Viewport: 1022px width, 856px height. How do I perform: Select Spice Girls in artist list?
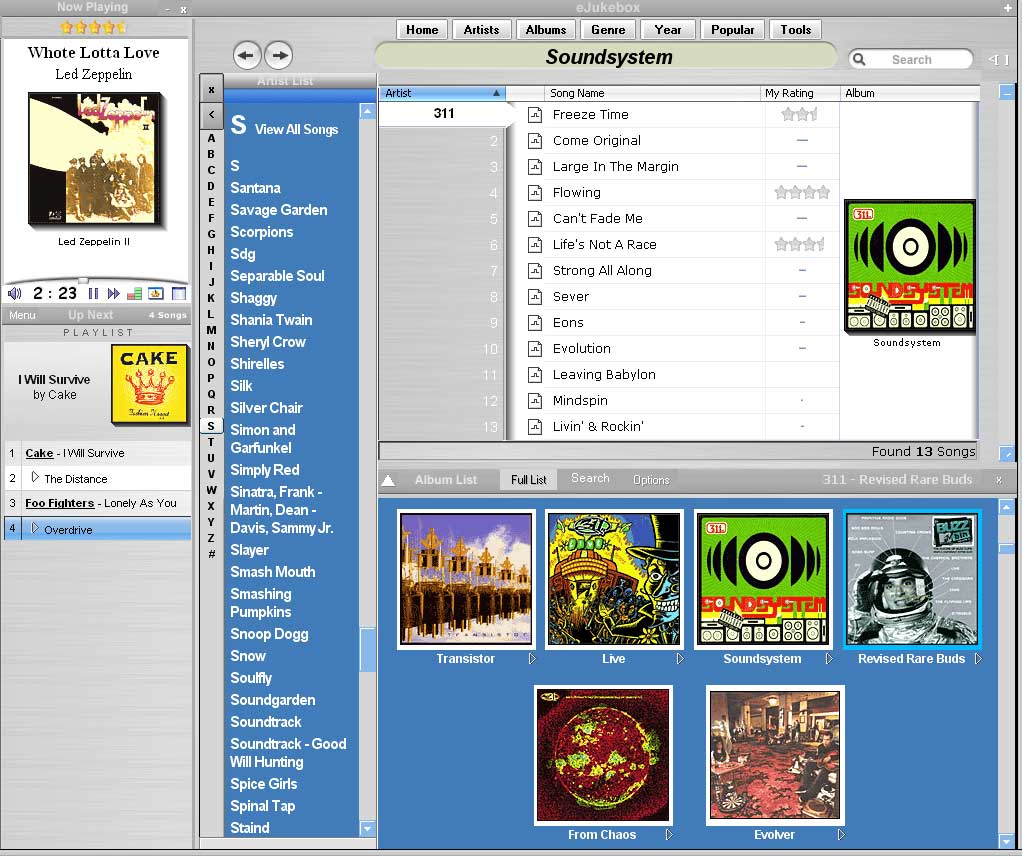pyautogui.click(x=263, y=784)
